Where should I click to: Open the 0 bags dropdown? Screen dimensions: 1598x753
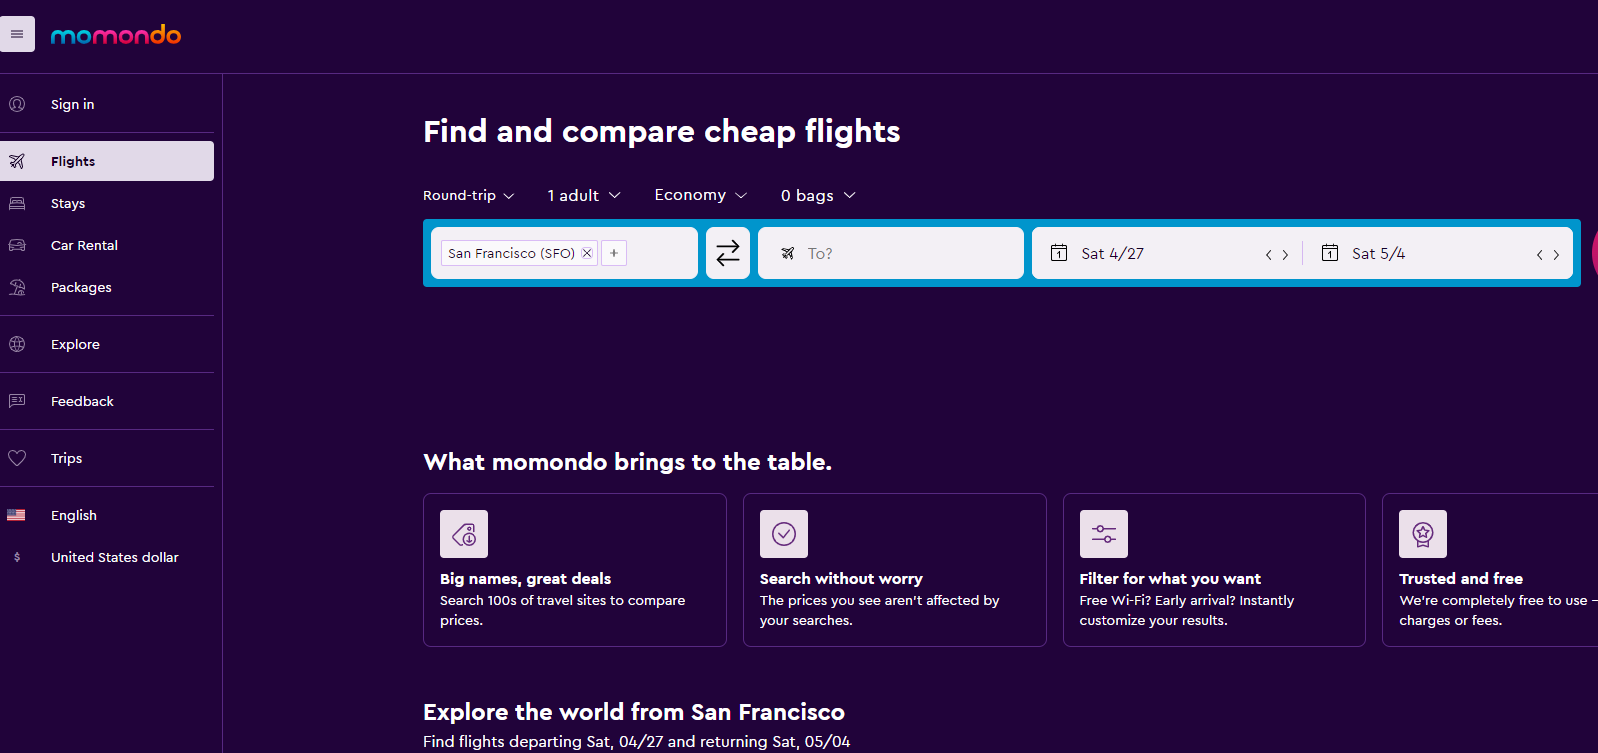[817, 196]
